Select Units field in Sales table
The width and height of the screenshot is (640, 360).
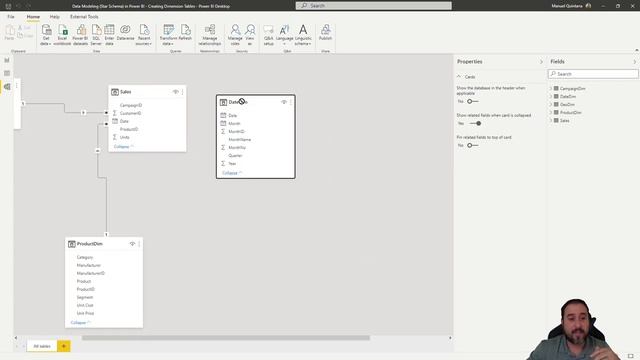coord(124,137)
